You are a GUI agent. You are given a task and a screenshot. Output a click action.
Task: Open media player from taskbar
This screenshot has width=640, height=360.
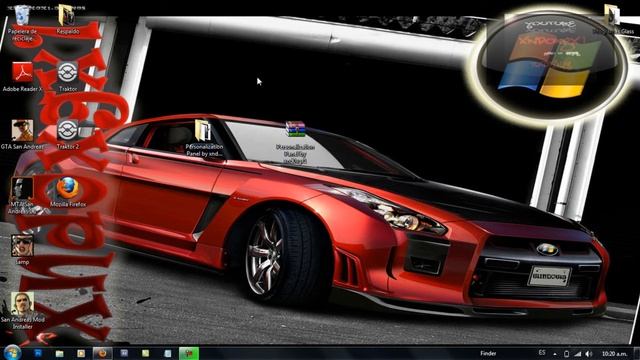(x=81, y=353)
